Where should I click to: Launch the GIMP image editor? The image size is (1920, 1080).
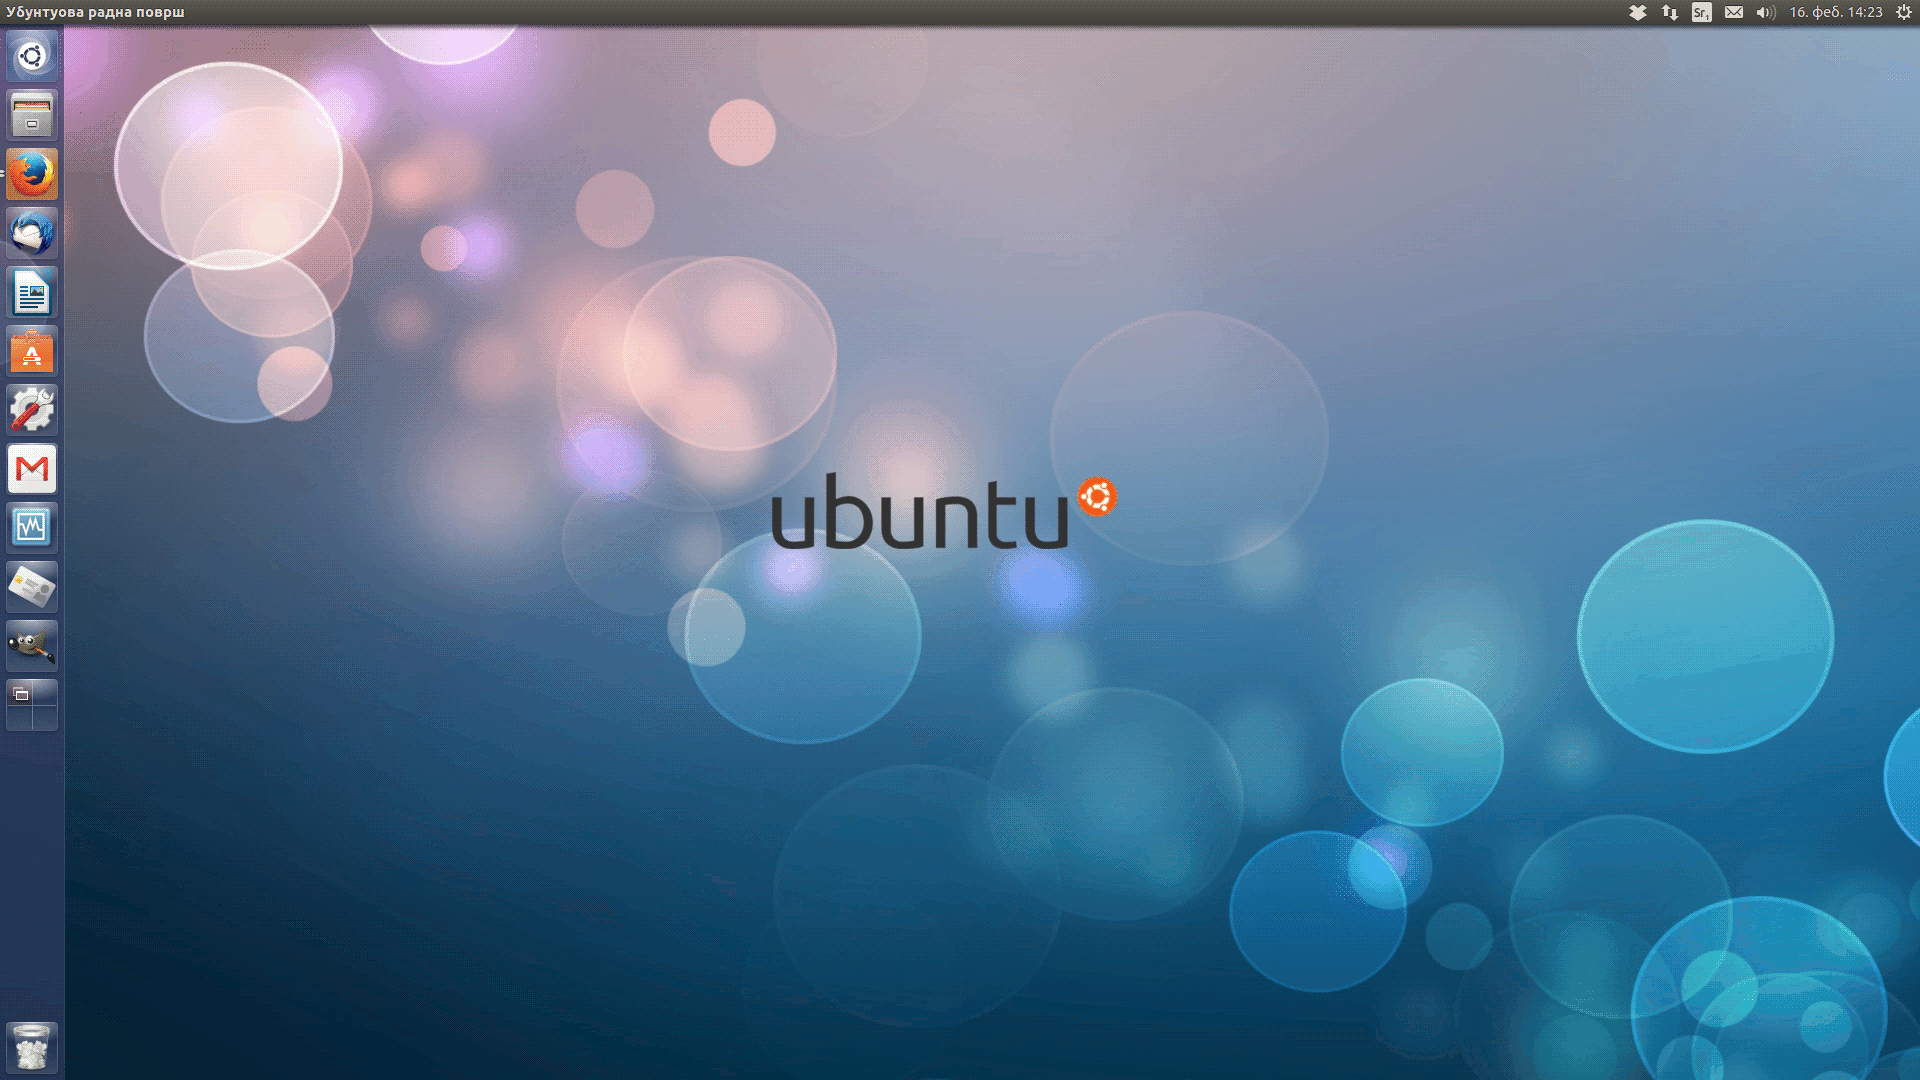click(32, 646)
